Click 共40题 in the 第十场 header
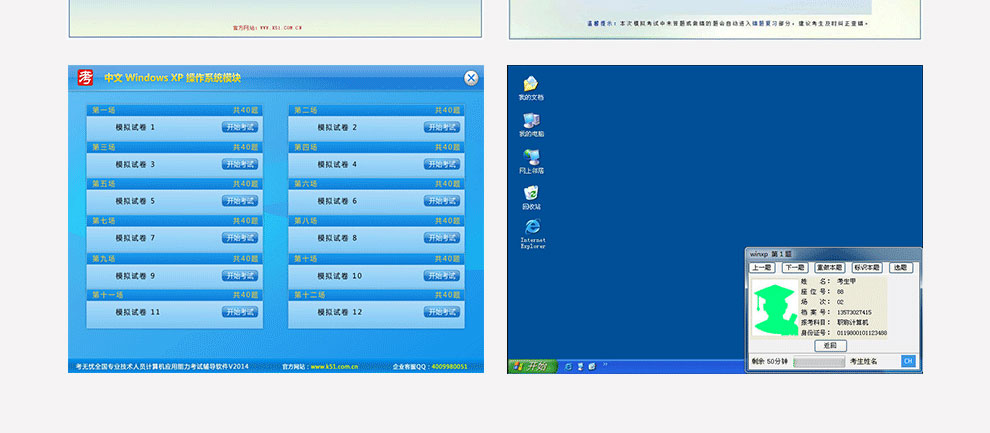The height and width of the screenshot is (433, 990). coord(448,259)
